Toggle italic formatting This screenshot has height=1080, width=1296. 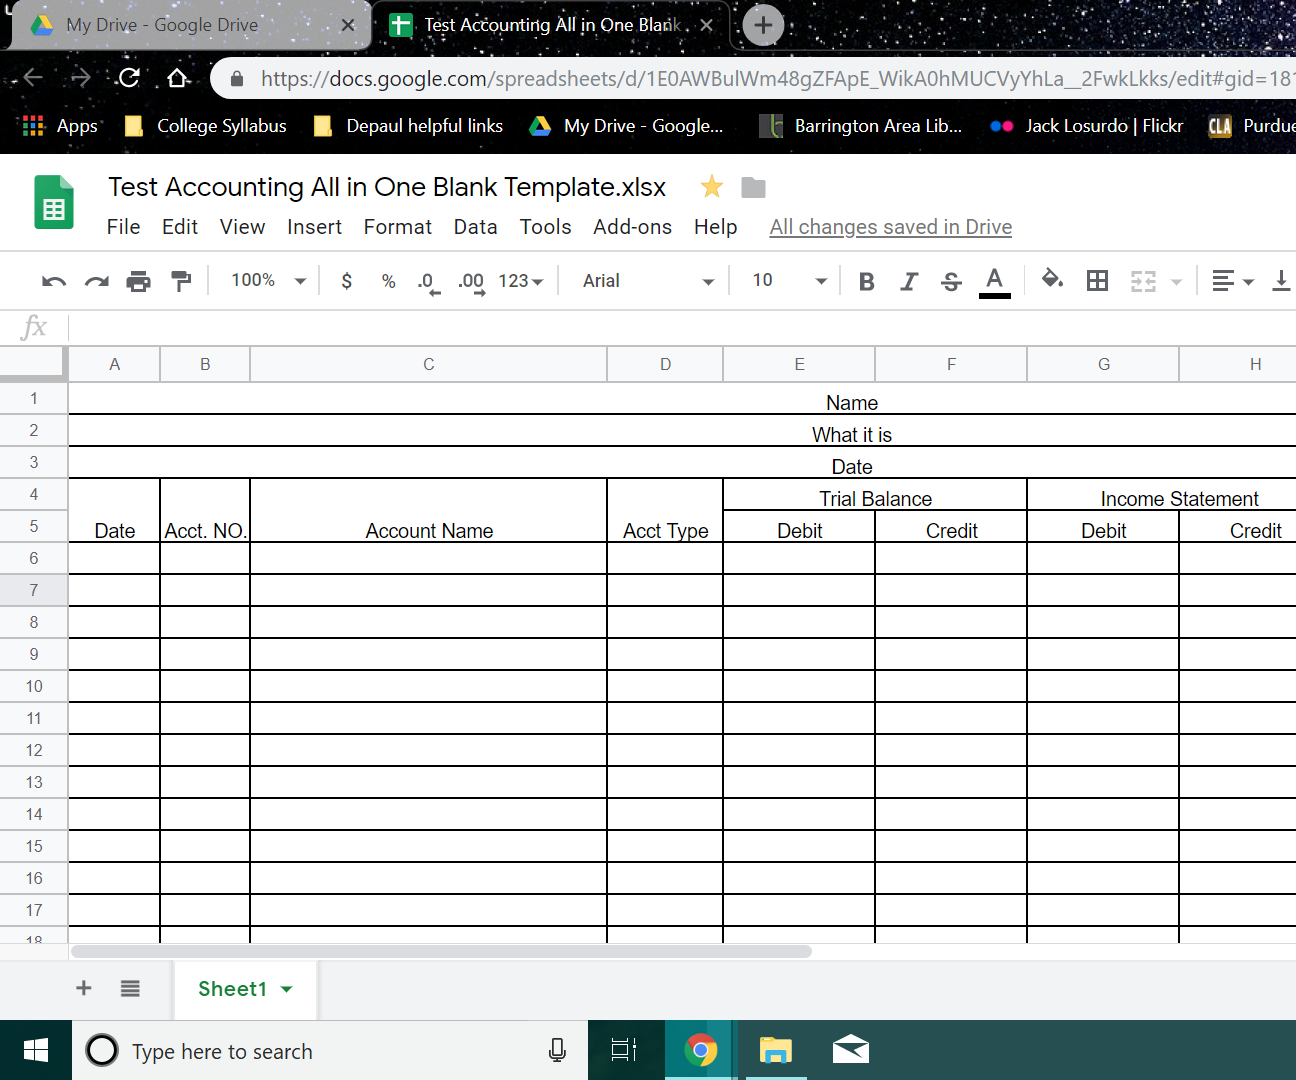[x=908, y=281]
